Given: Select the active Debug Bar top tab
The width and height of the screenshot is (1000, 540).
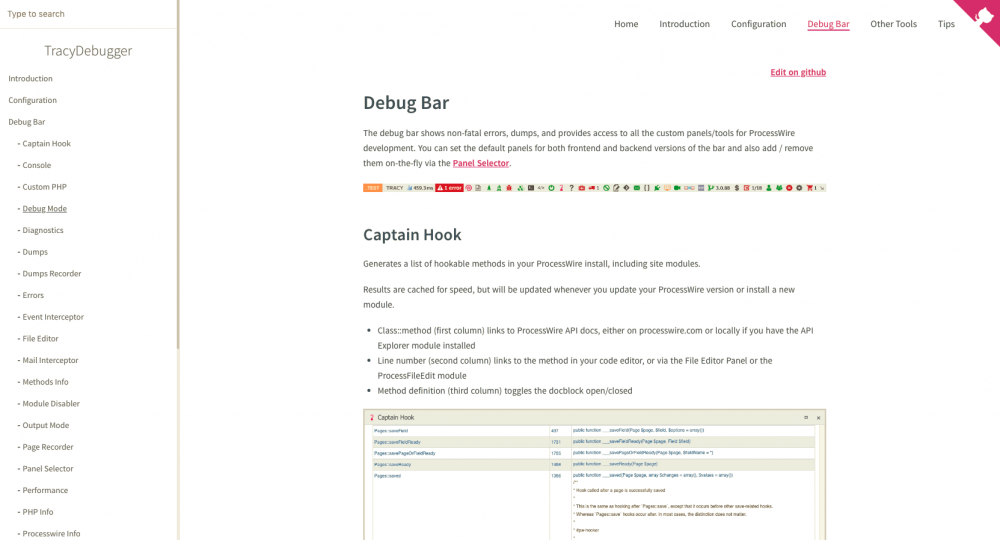Looking at the screenshot, I should (x=828, y=24).
